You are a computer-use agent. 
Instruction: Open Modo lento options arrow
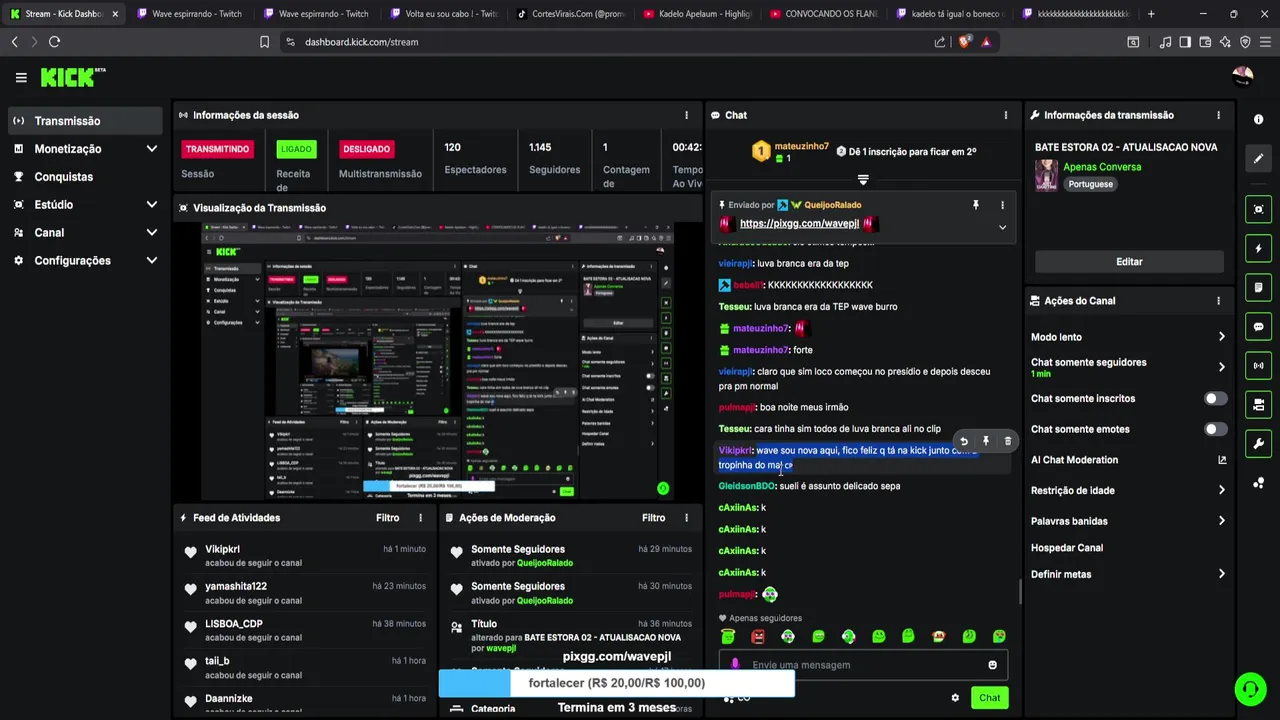click(x=1221, y=337)
